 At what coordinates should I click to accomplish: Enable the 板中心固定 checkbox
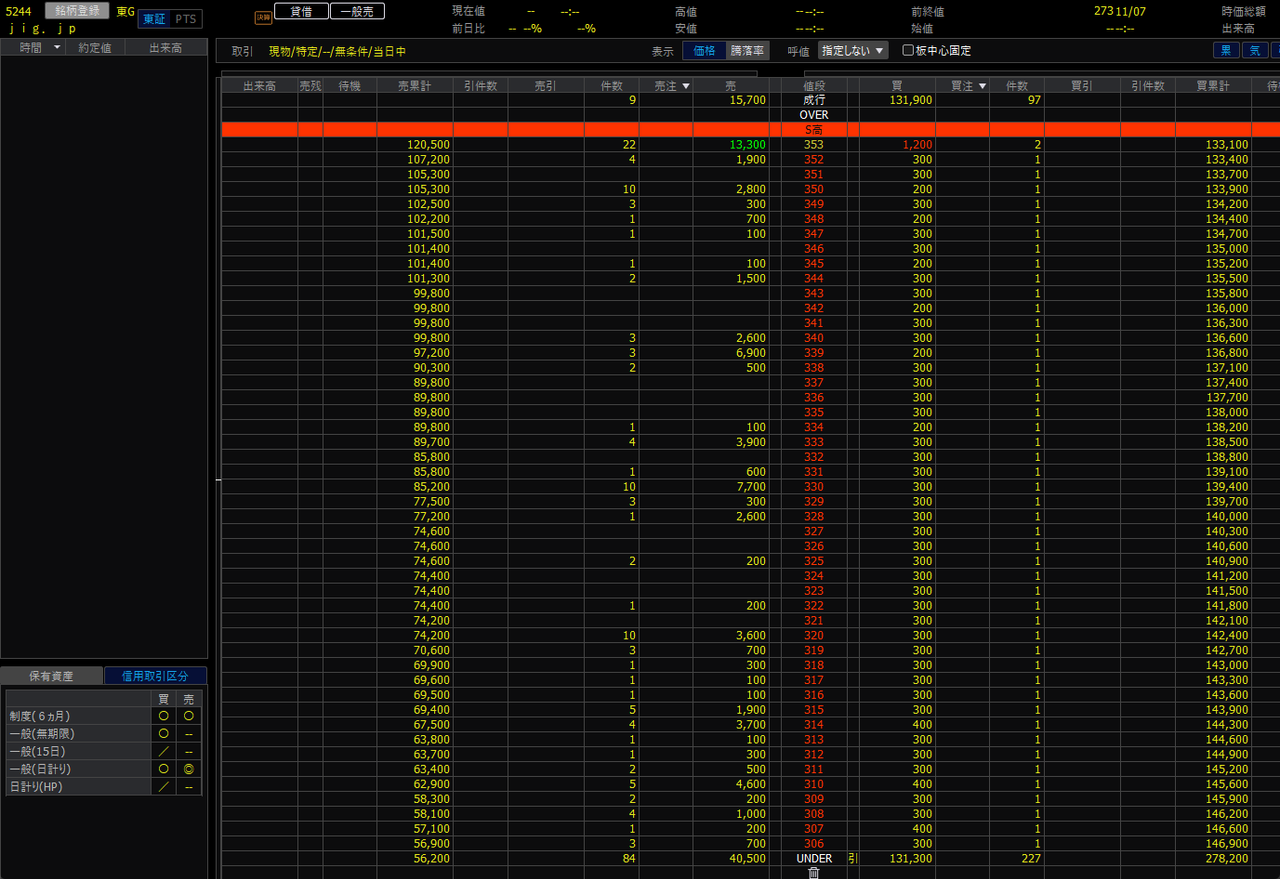[x=908, y=51]
